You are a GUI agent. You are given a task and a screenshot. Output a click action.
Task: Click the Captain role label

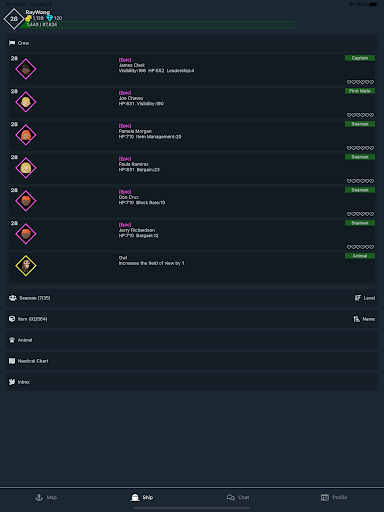[360, 58]
